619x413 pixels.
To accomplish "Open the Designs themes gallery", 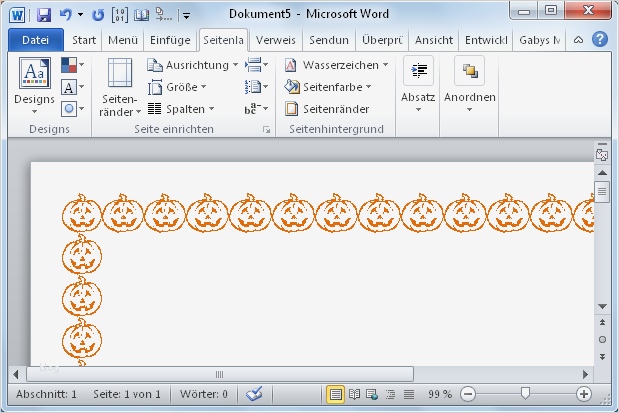I will [x=34, y=86].
